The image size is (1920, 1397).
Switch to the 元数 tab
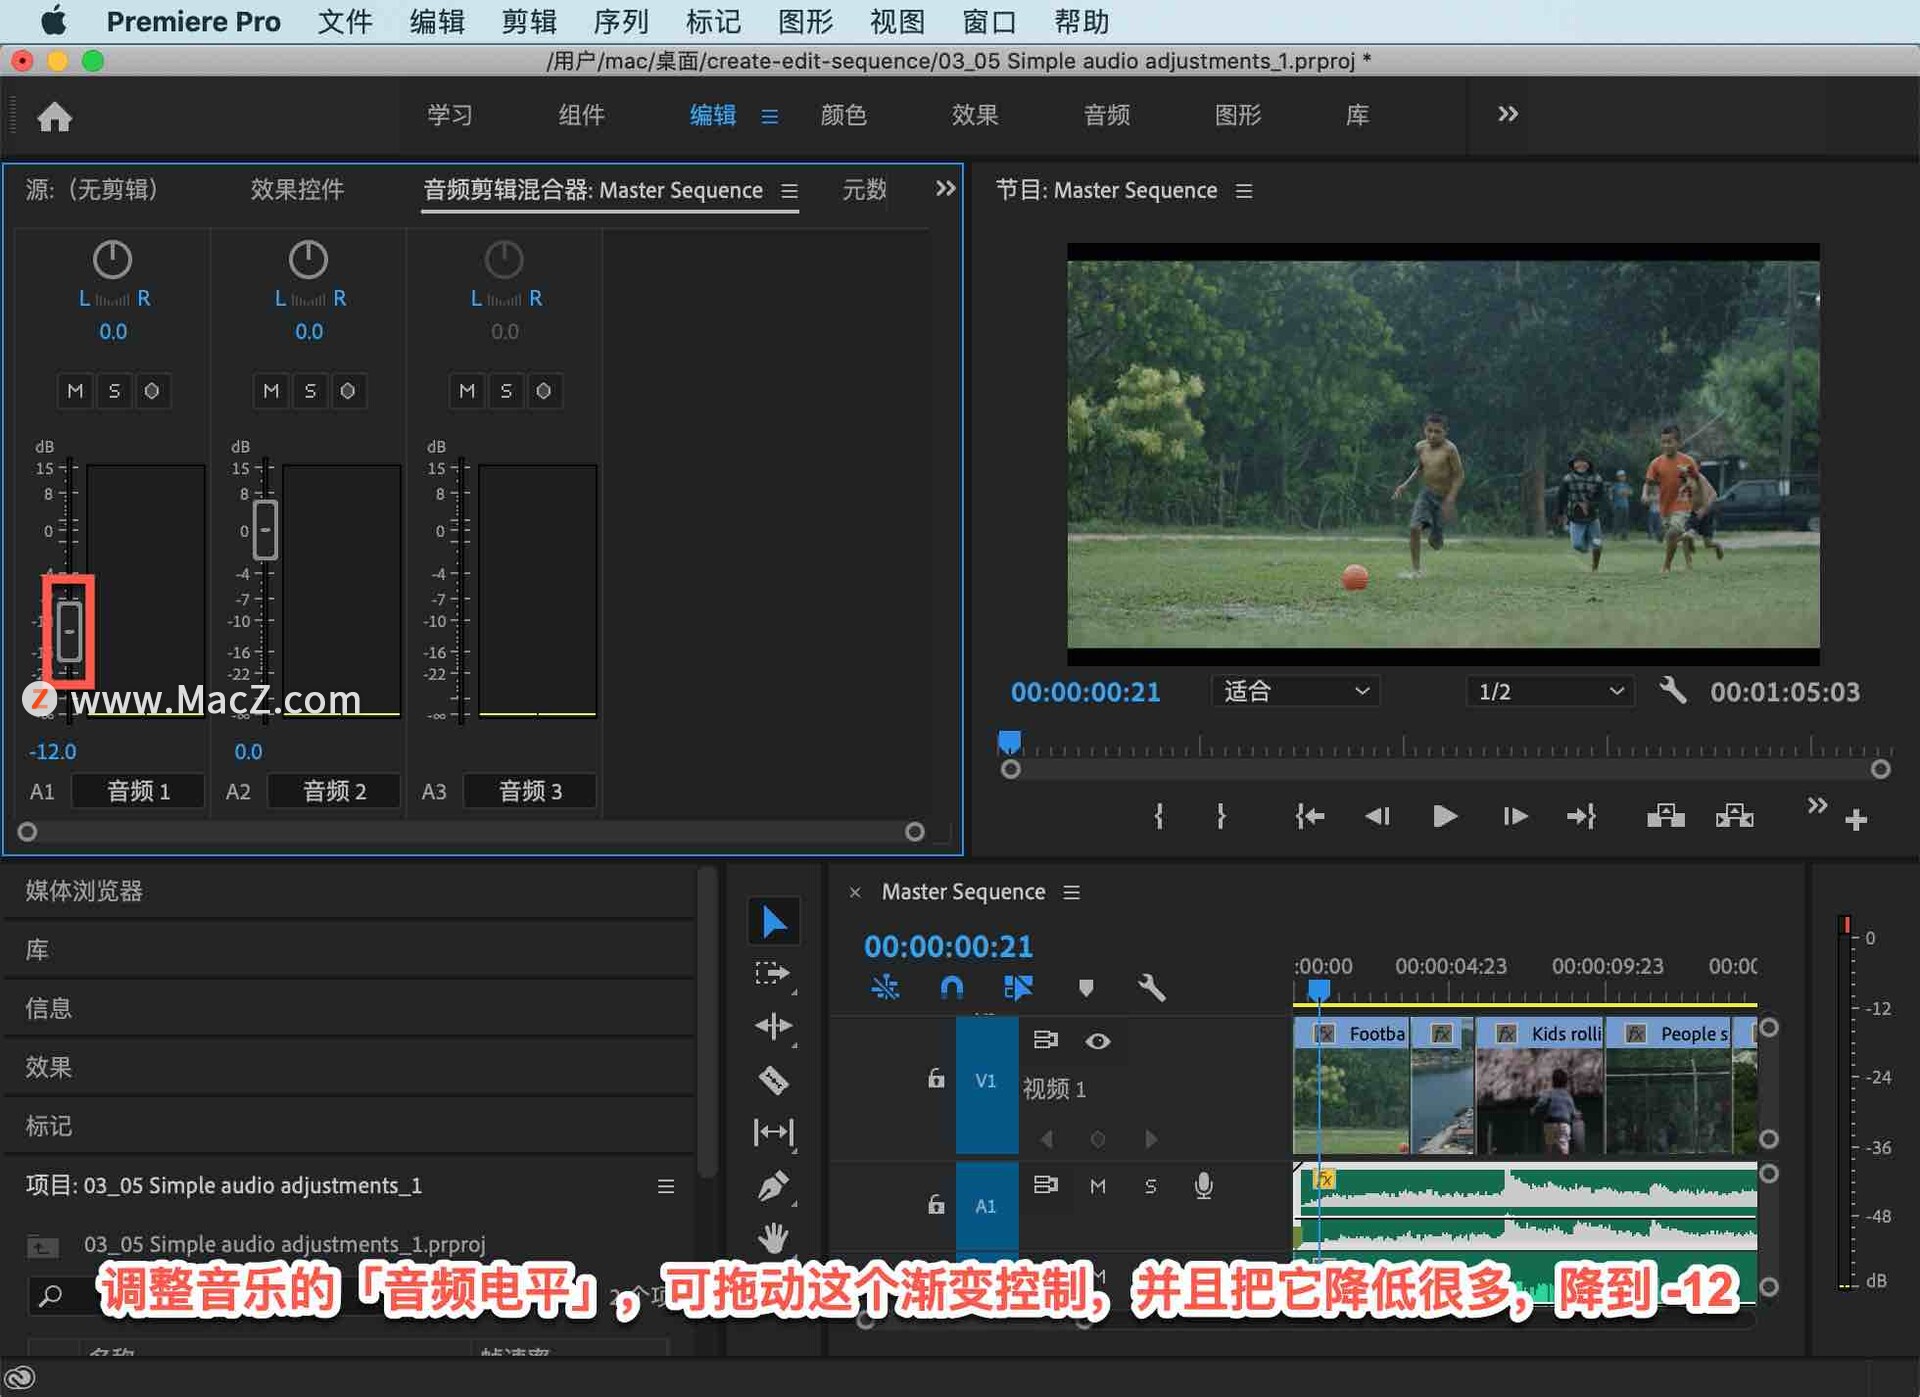coord(864,190)
